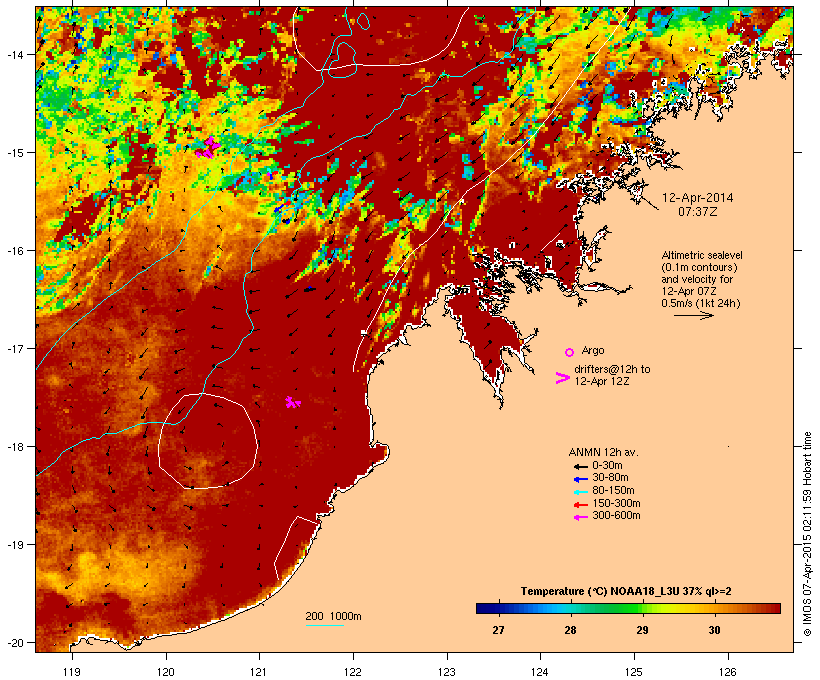Click the '119' longitude axis label
Screen dimensions: 820x680
tap(72, 672)
